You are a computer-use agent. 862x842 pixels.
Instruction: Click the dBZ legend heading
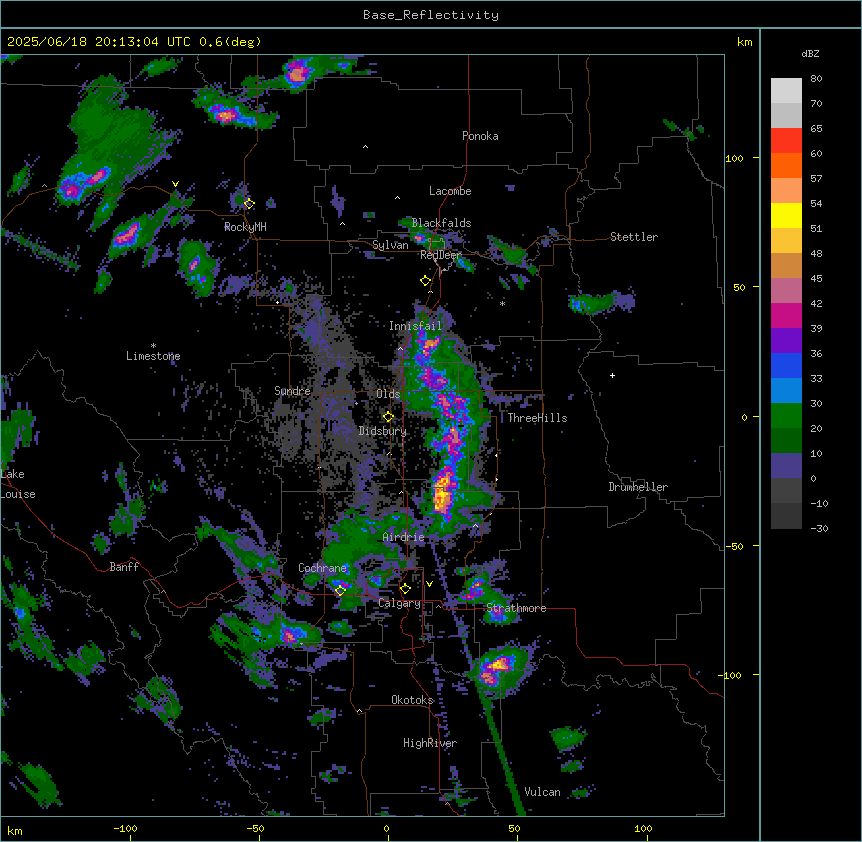point(810,54)
